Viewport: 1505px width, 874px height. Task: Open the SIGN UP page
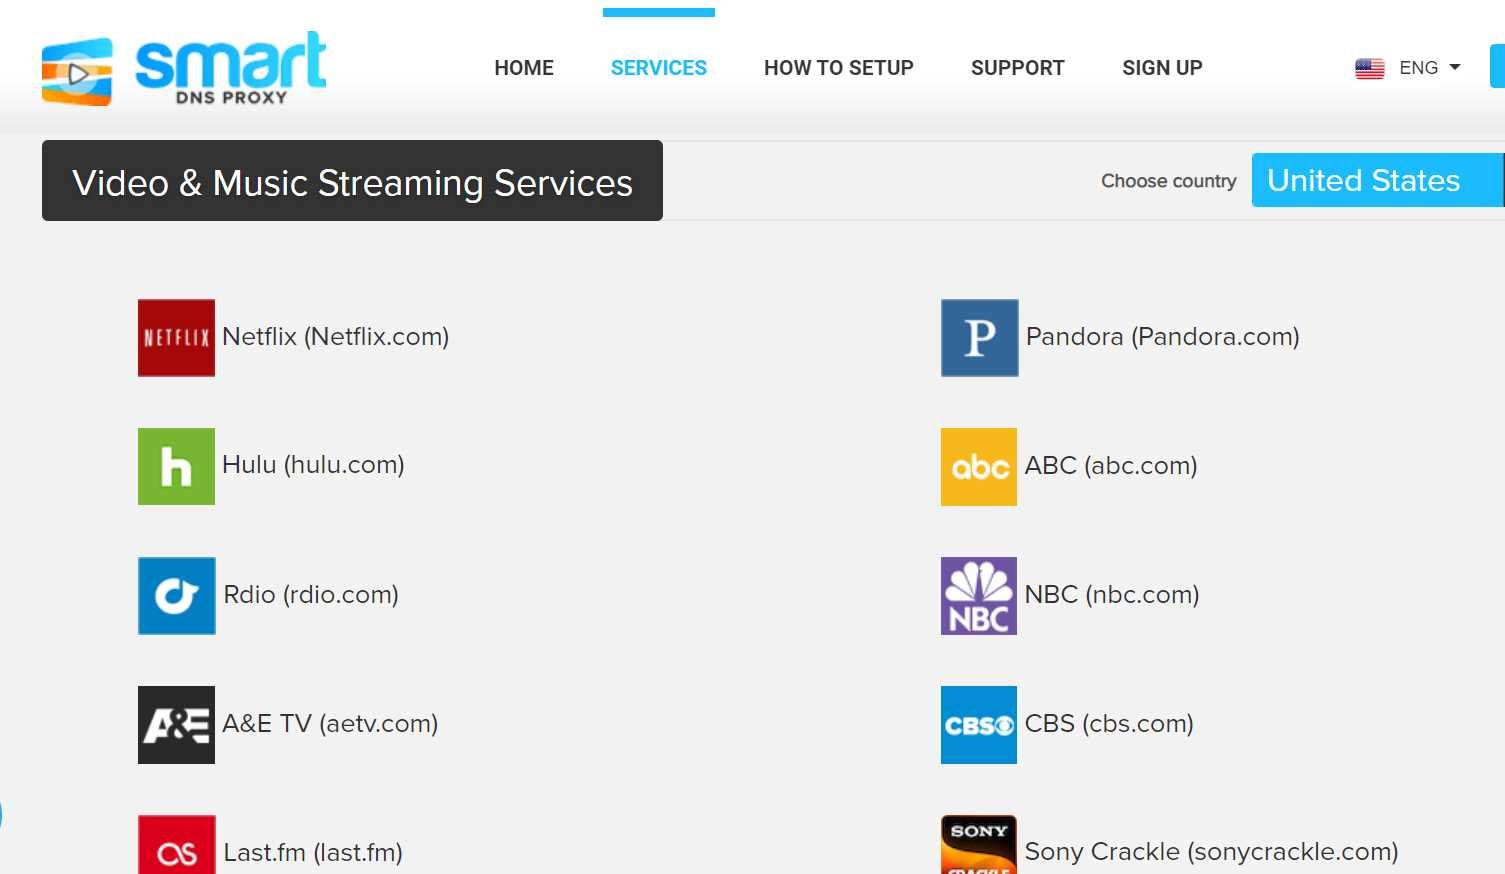tap(1162, 68)
